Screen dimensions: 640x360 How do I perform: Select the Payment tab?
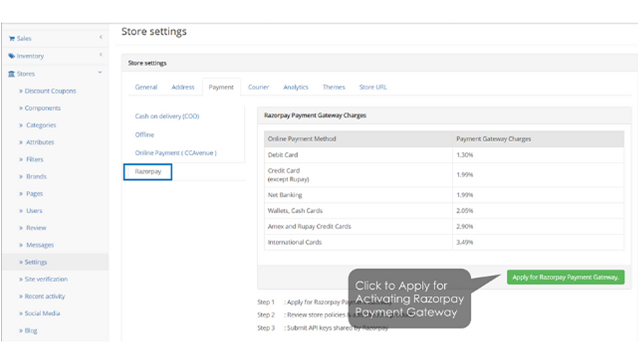221,87
